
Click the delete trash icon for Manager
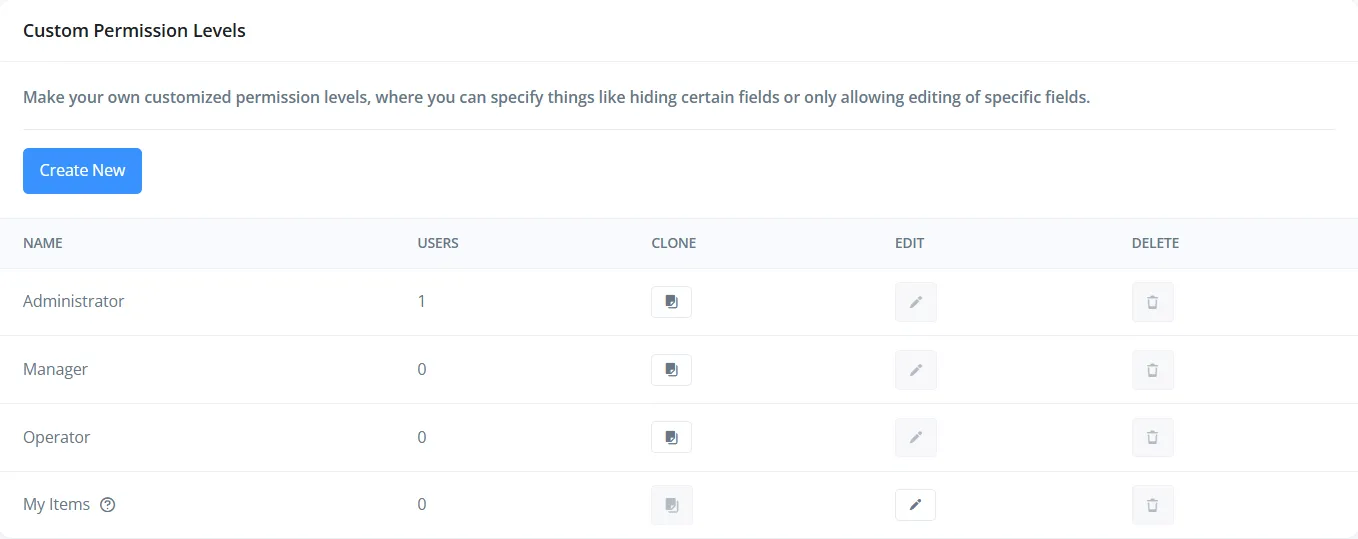coord(1153,370)
